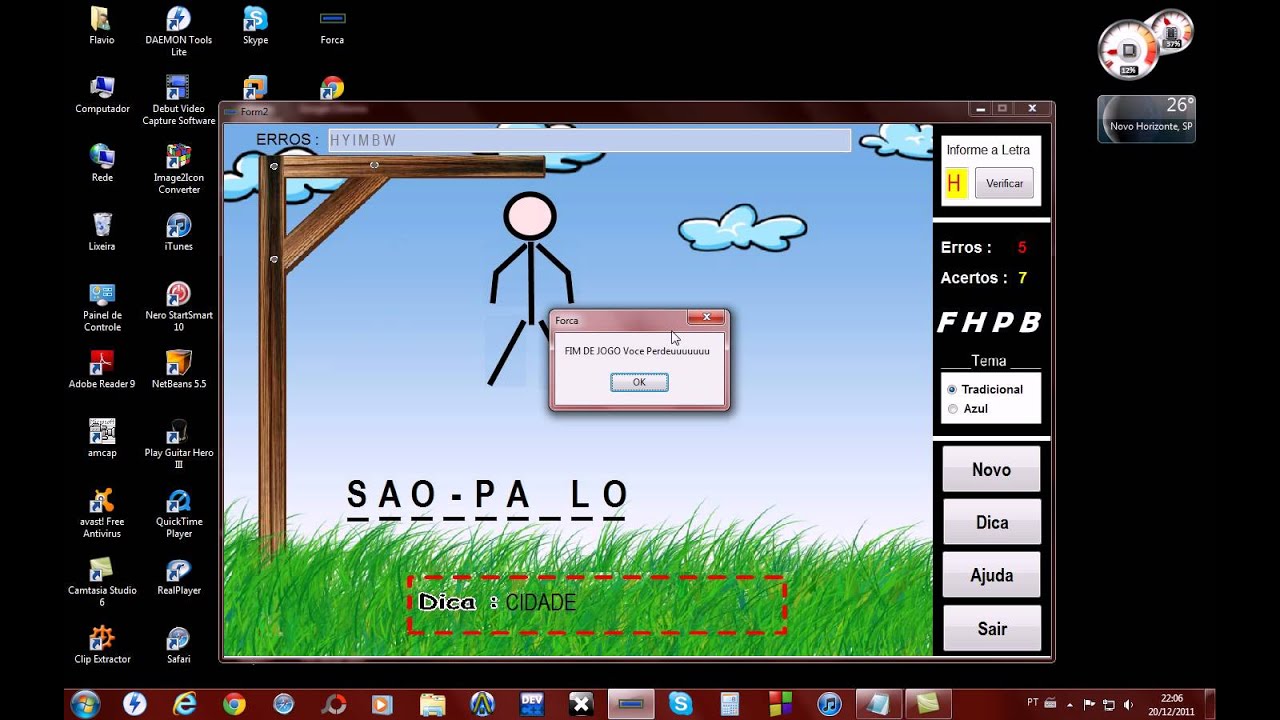
Task: Click the taskbar clock showing 22:06
Action: tap(1173, 705)
